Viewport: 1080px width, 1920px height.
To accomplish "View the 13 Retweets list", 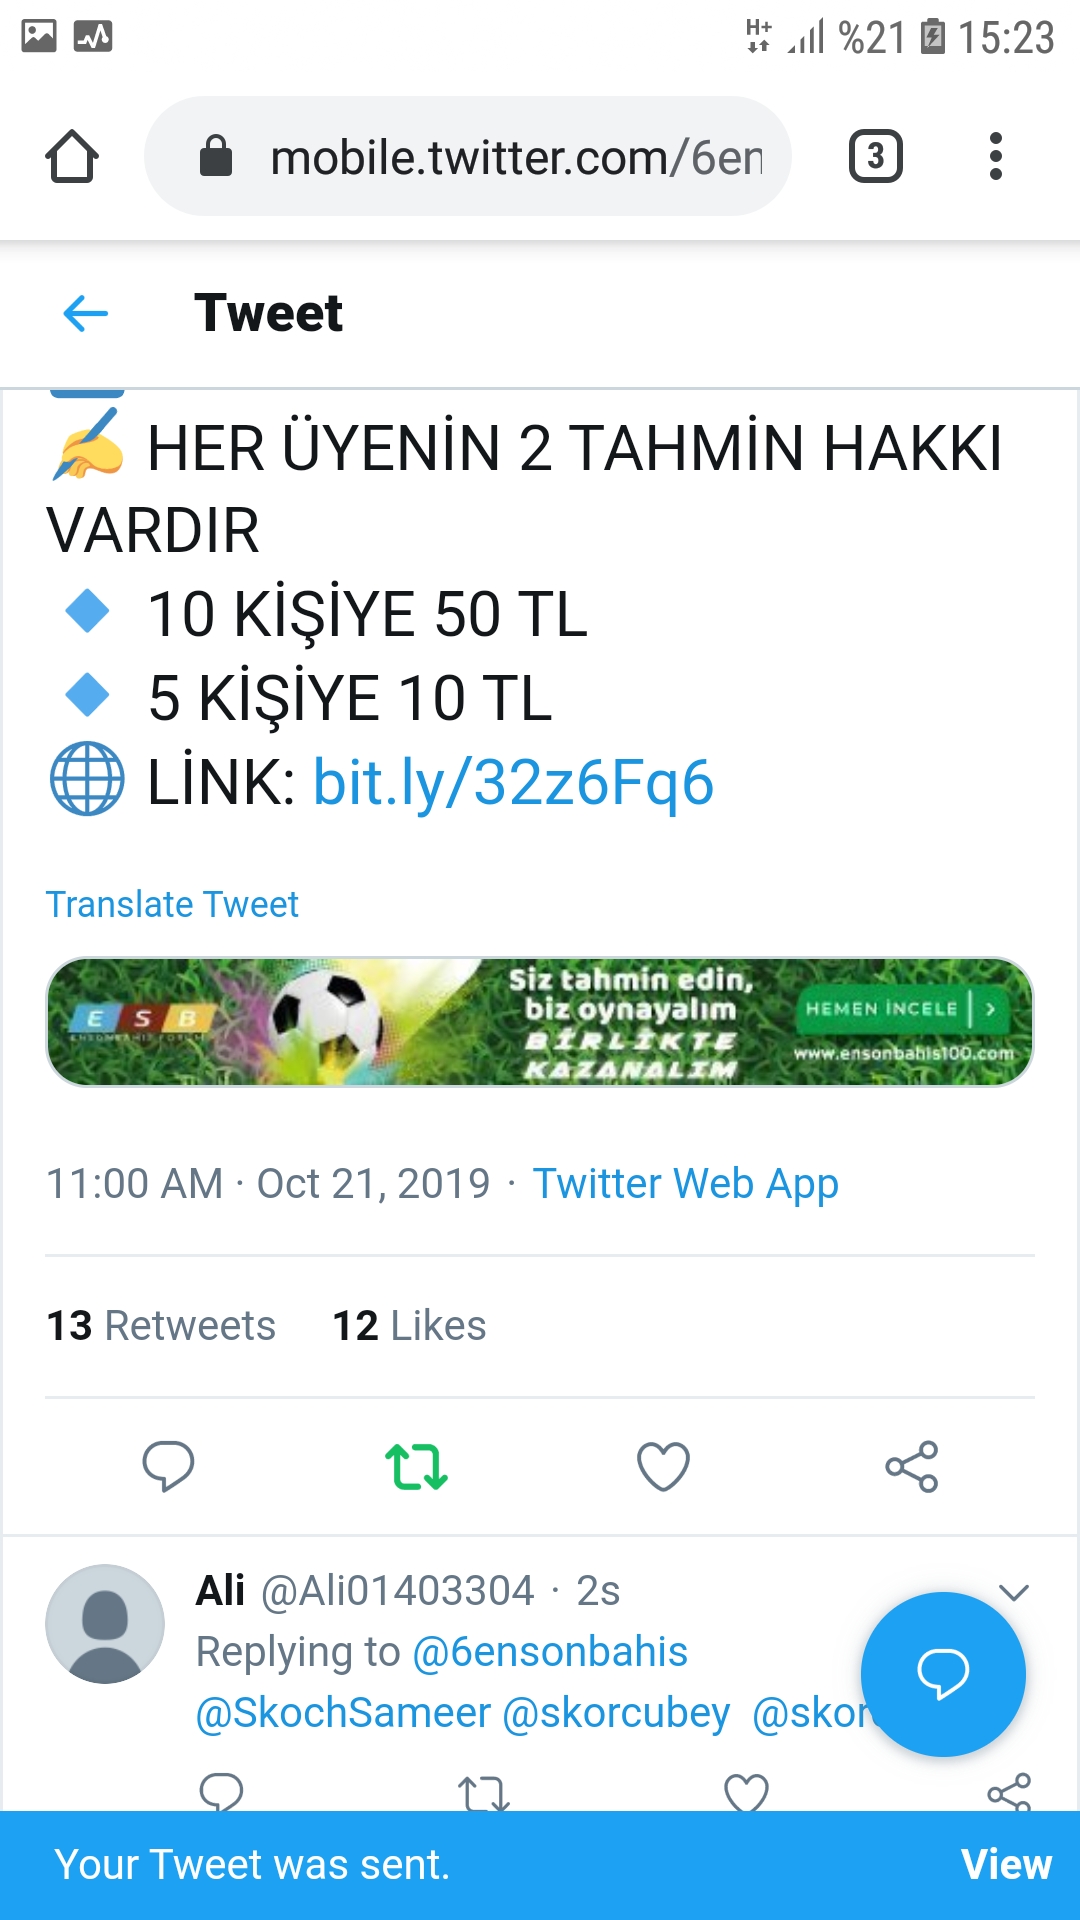I will [161, 1326].
